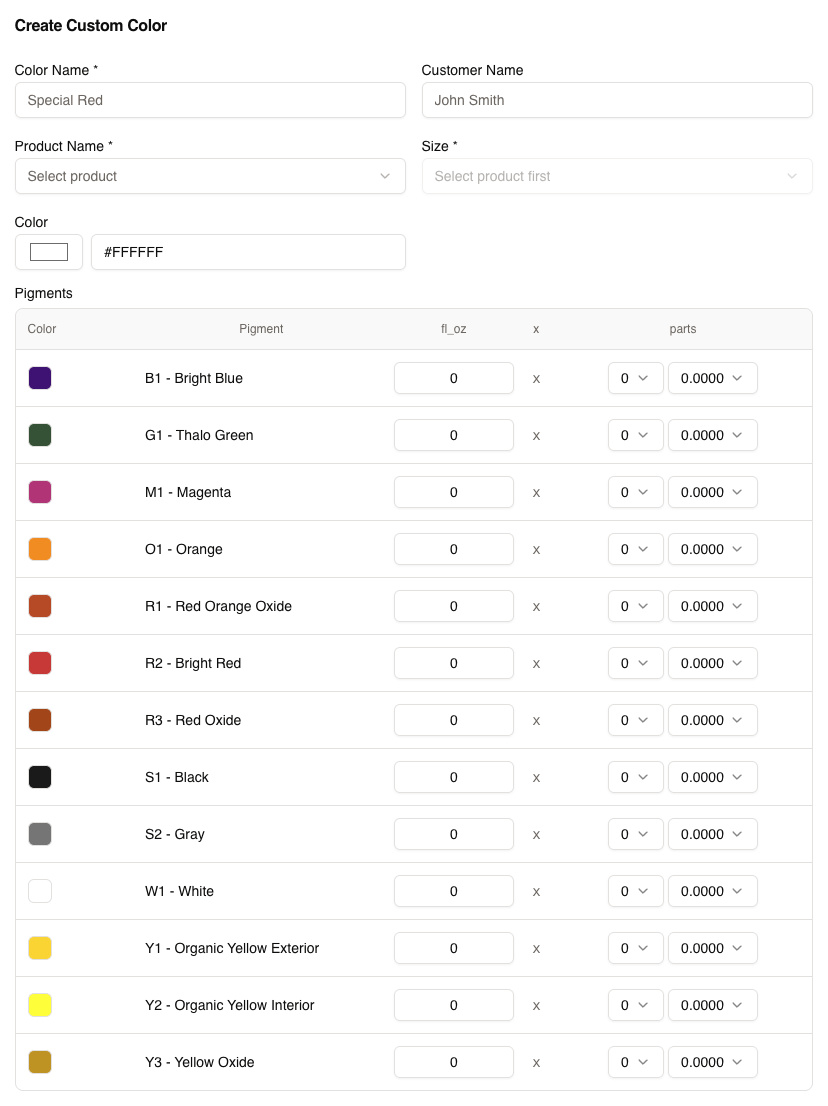Open whole parts dropdown for S1 Black
The image size is (828, 1106).
635,777
